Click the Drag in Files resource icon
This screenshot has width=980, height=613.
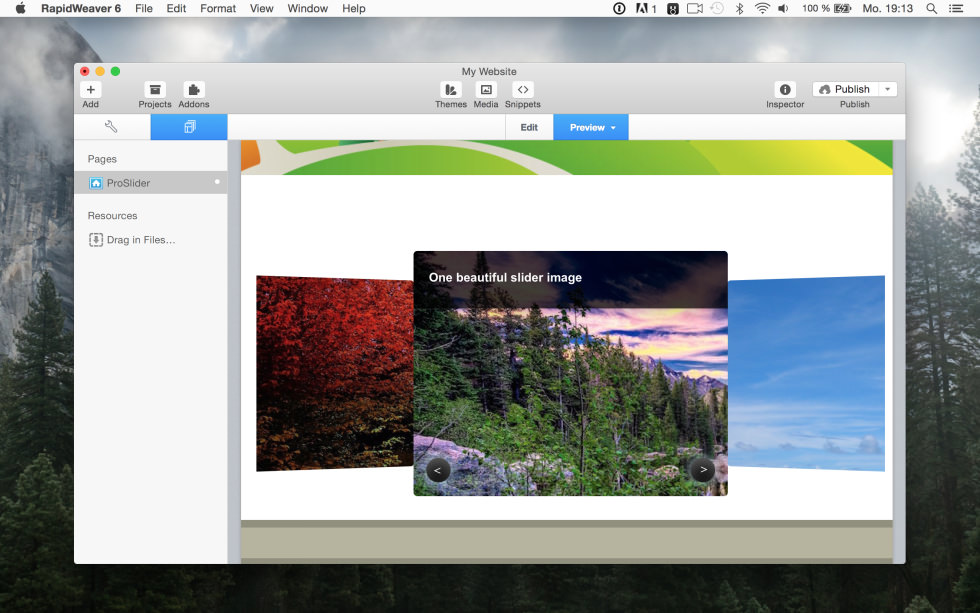pyautogui.click(x=96, y=240)
